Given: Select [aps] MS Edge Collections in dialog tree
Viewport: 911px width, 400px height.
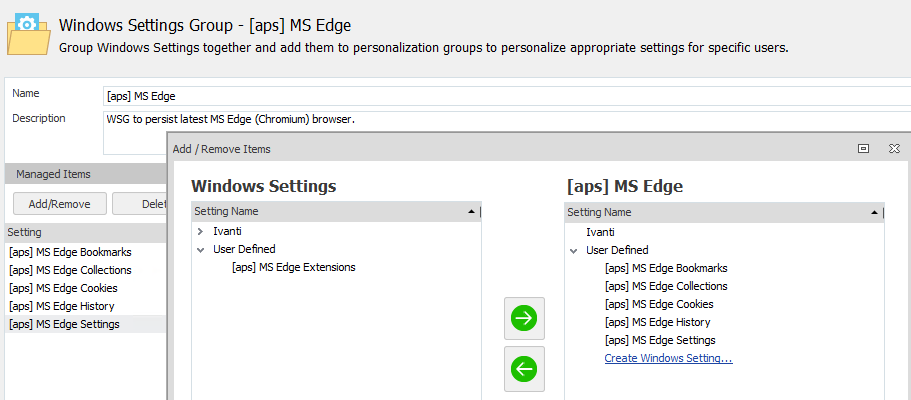Looking at the screenshot, I should 666,286.
